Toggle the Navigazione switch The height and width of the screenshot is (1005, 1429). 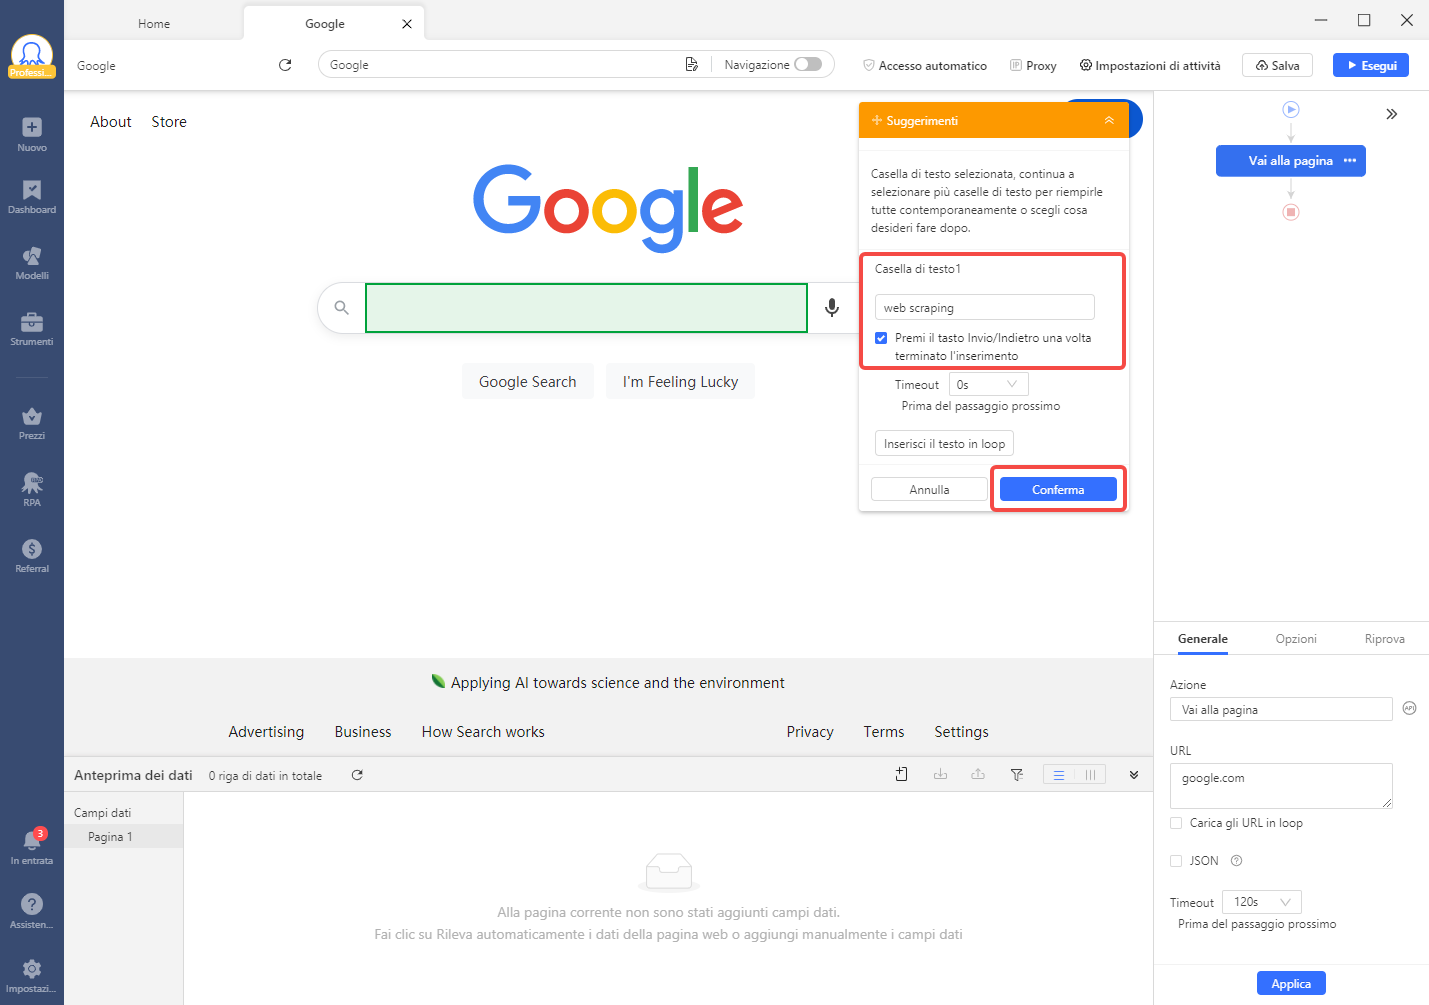[x=808, y=65]
